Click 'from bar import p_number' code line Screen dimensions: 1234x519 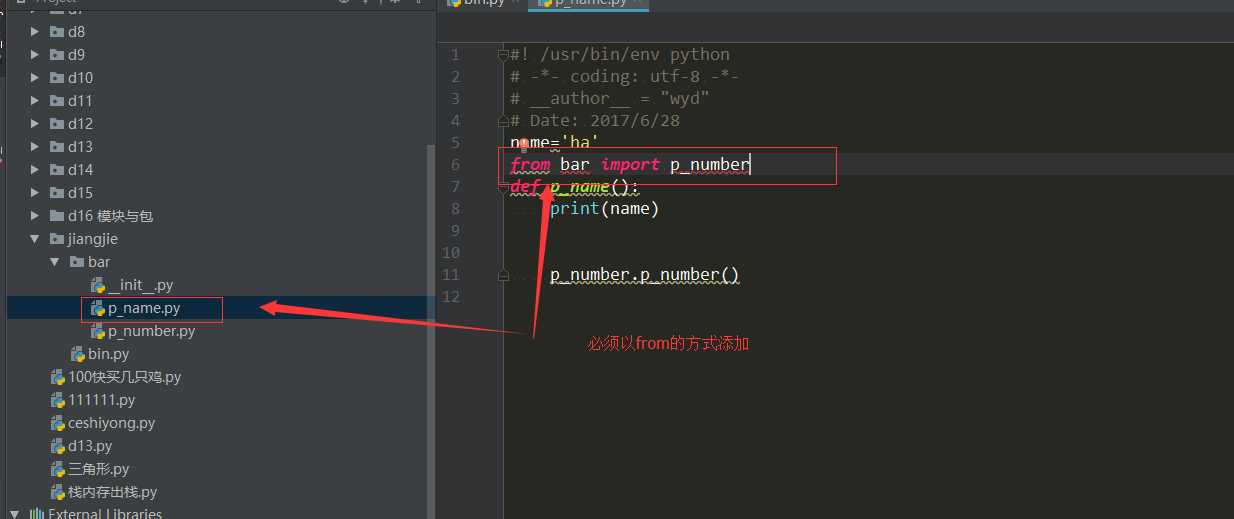point(630,164)
